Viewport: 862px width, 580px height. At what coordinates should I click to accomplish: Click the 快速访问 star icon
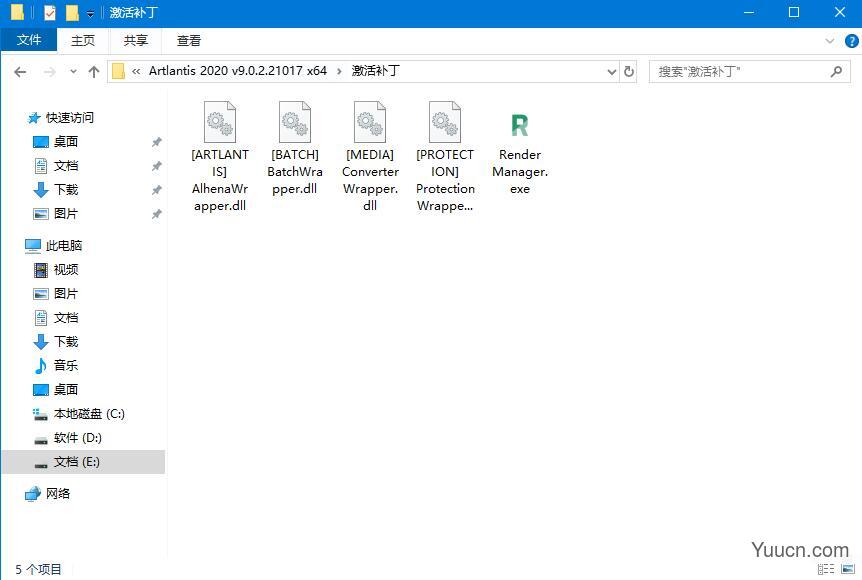(x=34, y=118)
